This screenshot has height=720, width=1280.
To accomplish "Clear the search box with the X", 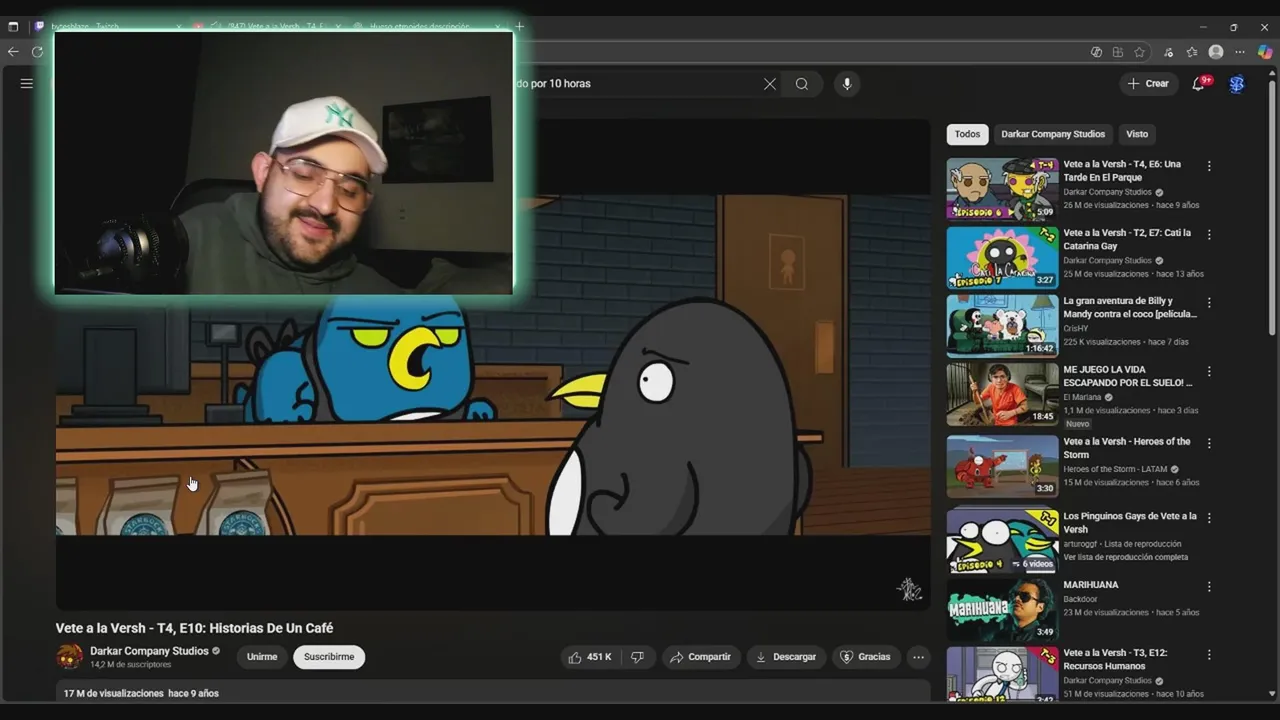I will click(x=769, y=84).
